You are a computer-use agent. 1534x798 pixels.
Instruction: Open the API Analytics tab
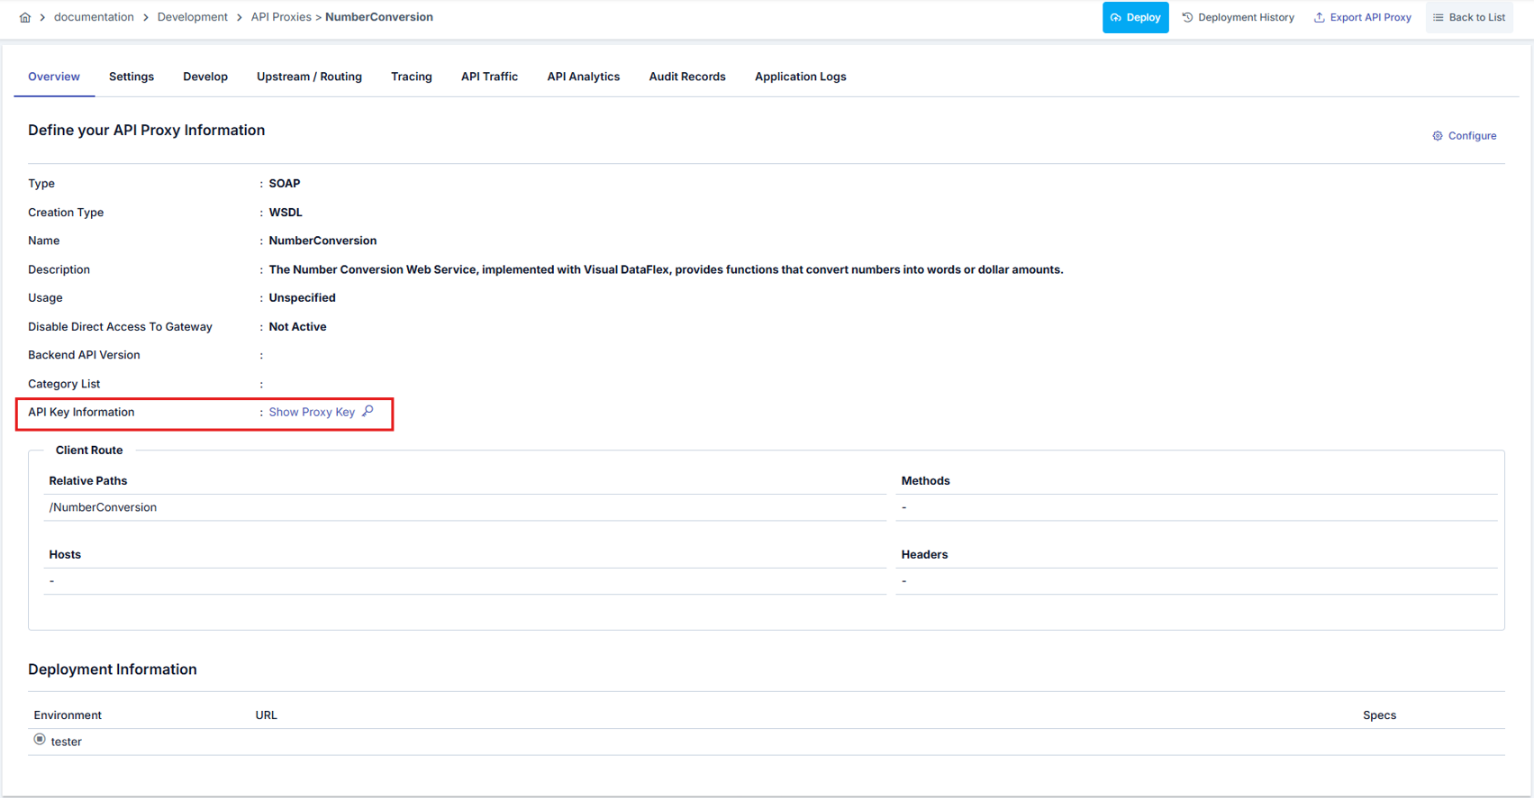(583, 77)
